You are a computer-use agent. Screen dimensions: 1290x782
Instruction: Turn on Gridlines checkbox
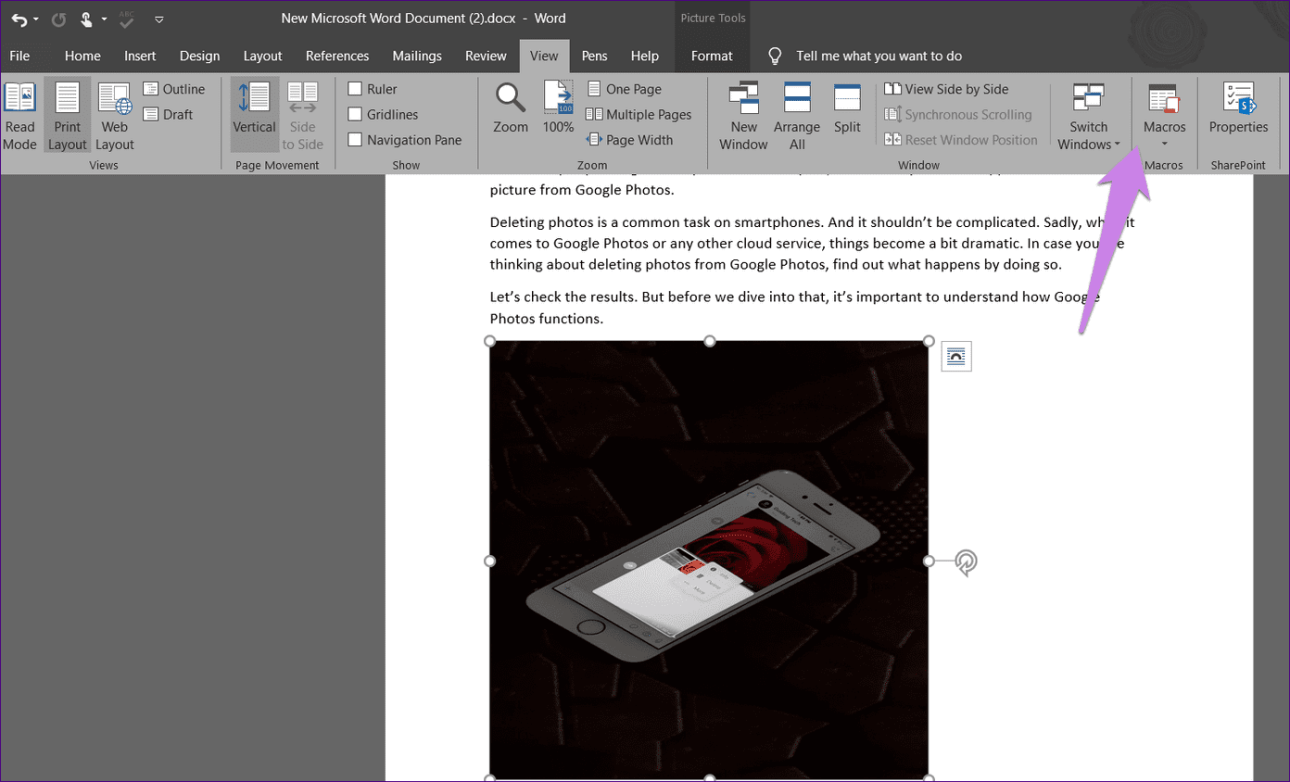(355, 115)
